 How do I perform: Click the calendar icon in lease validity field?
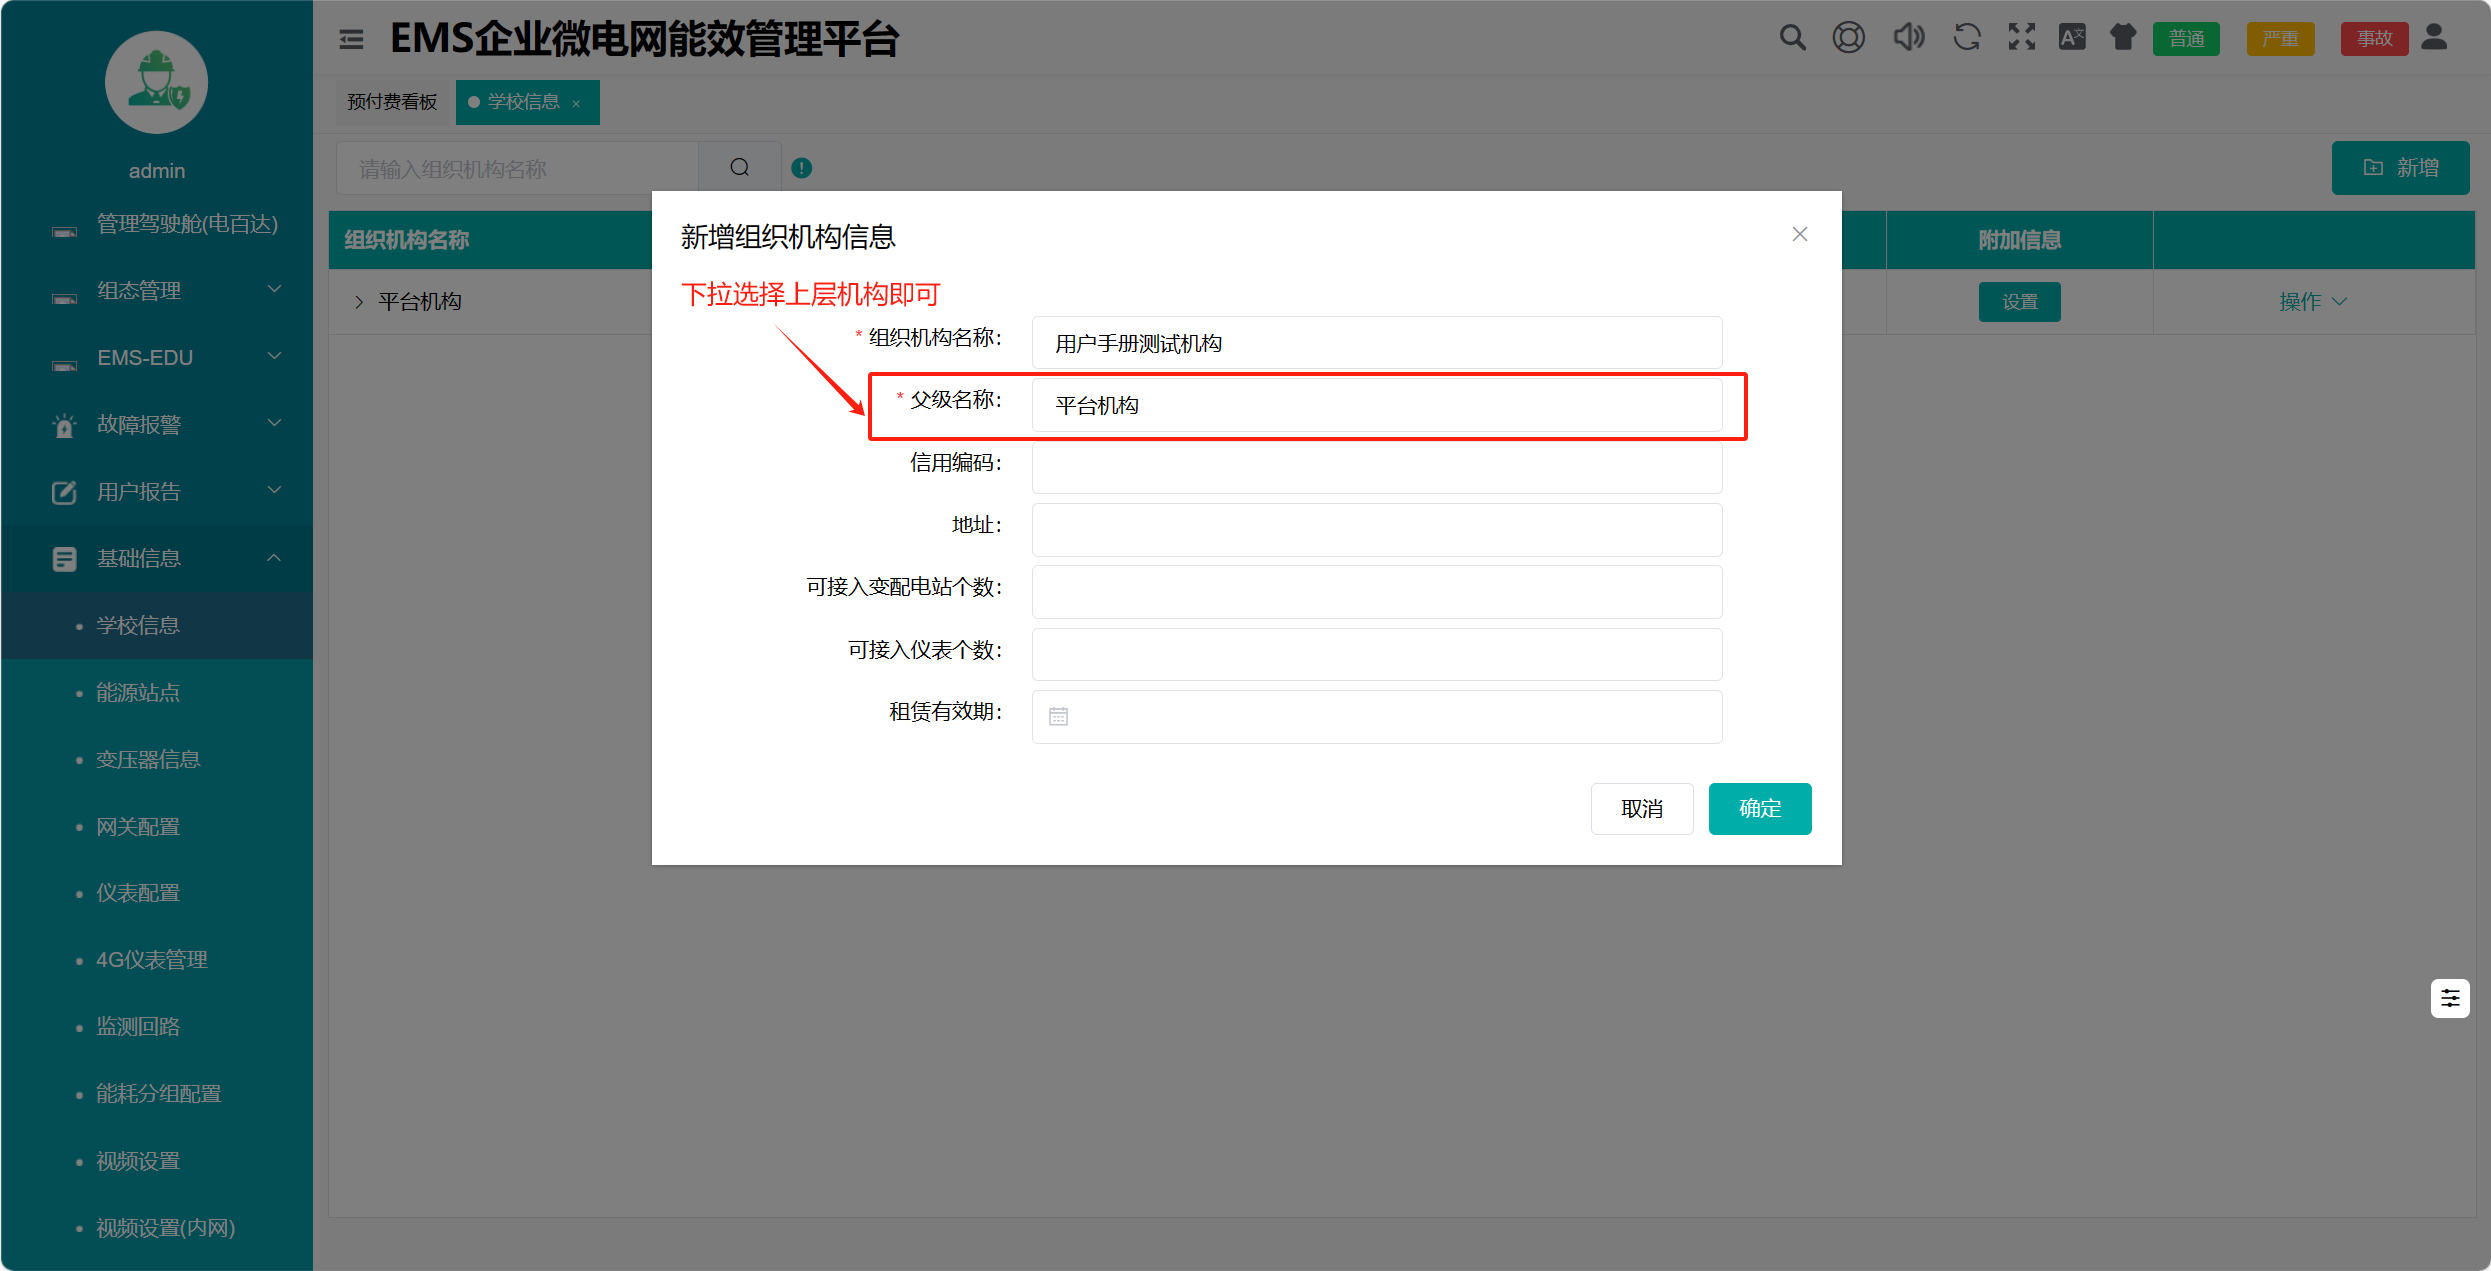pyautogui.click(x=1058, y=717)
